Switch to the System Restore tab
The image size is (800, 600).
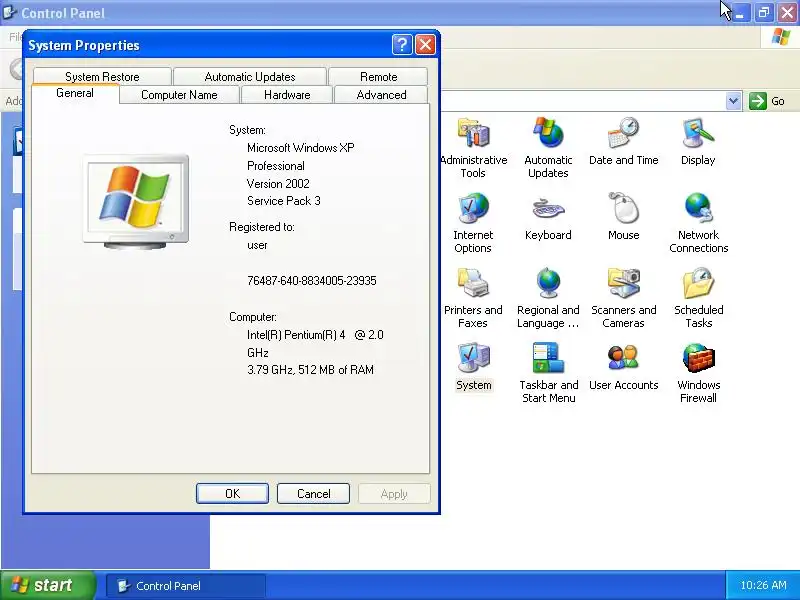[x=102, y=77]
